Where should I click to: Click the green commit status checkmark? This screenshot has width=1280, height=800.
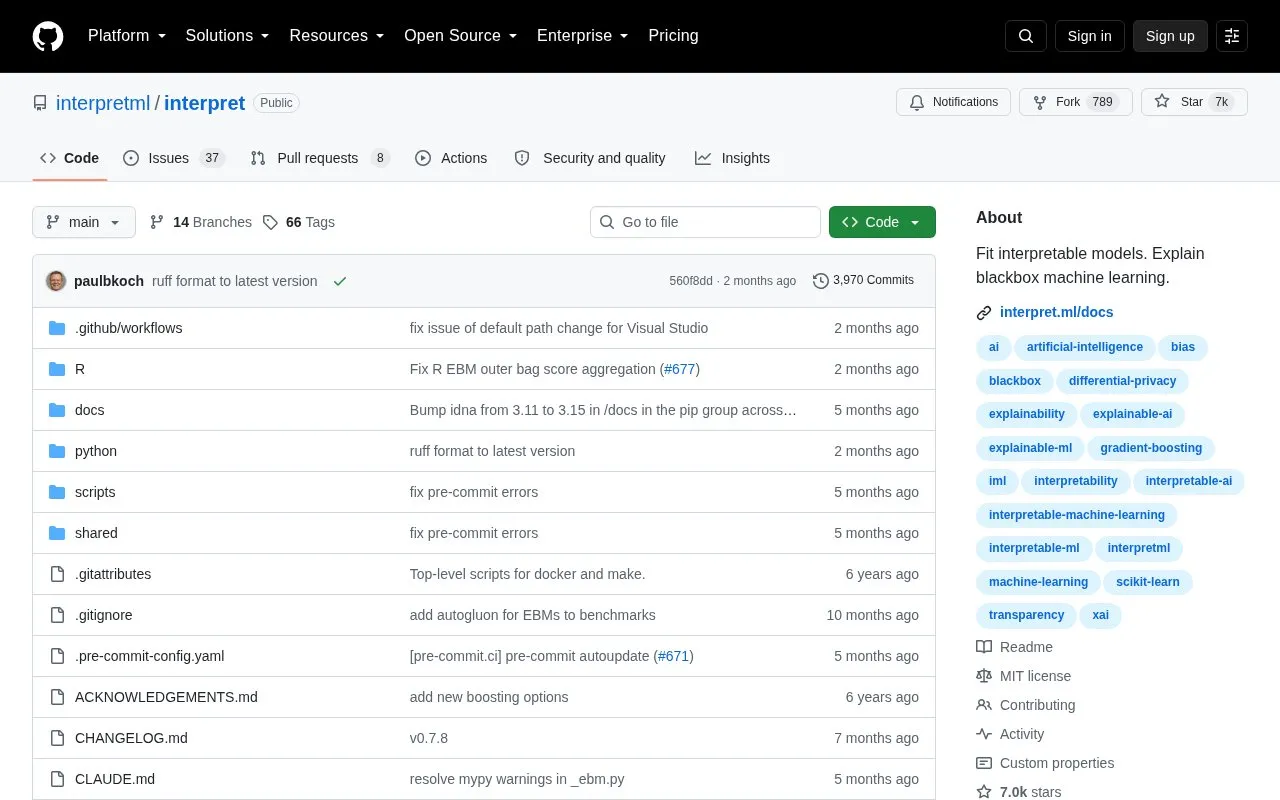(340, 281)
